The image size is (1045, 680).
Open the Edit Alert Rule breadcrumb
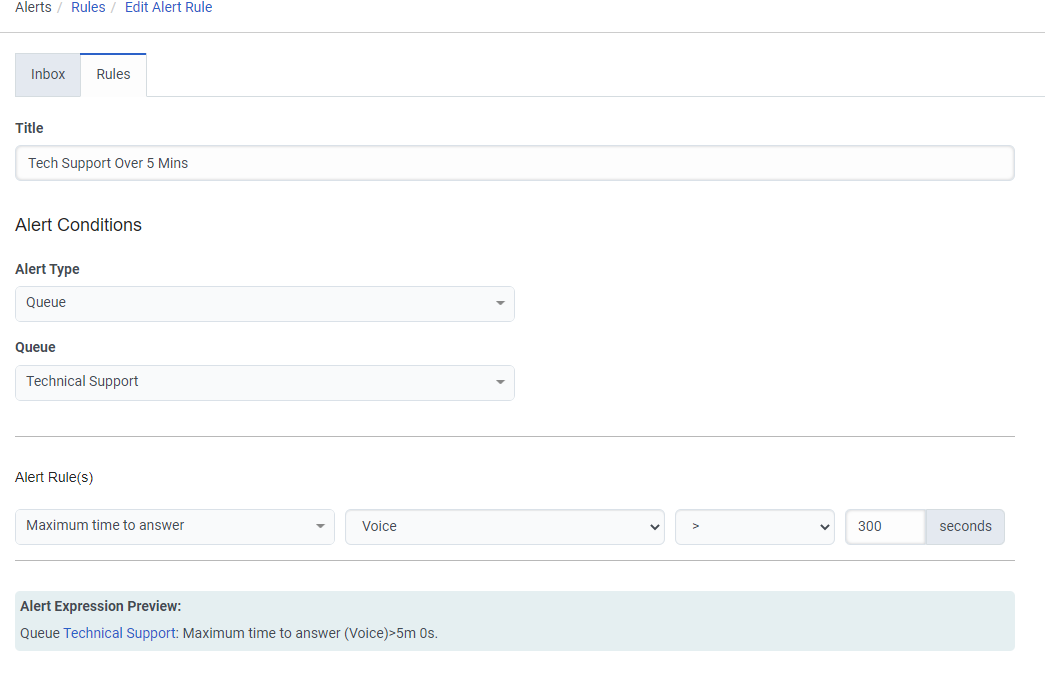(168, 7)
